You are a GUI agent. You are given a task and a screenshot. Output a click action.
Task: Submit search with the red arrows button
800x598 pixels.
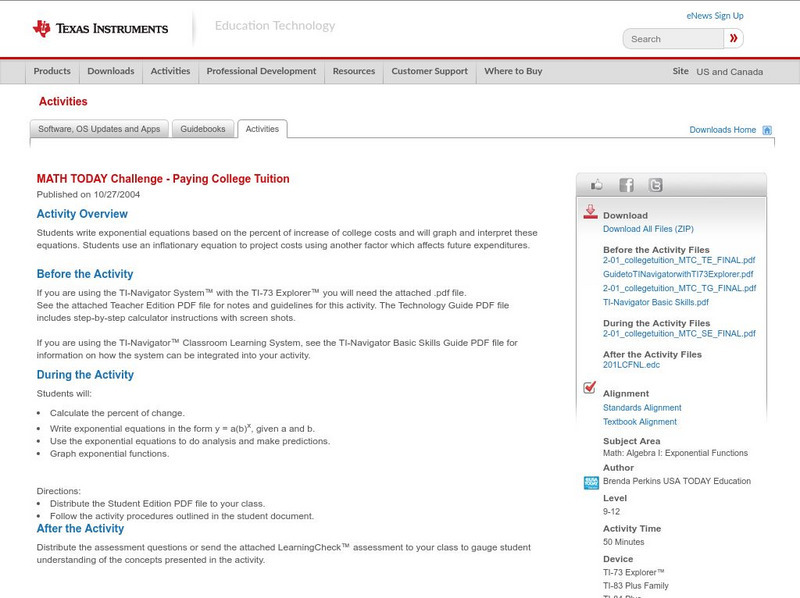point(733,38)
